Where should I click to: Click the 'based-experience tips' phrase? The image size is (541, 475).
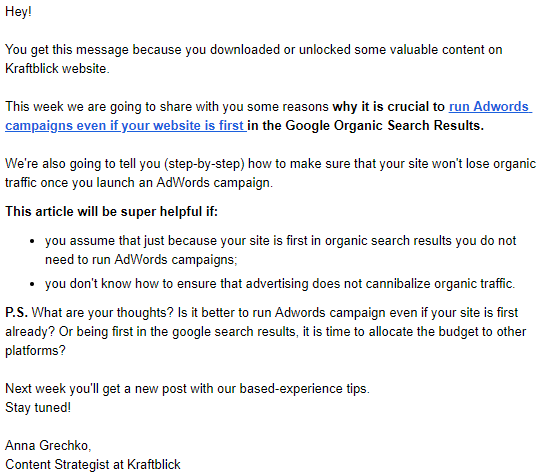pyautogui.click(x=303, y=389)
